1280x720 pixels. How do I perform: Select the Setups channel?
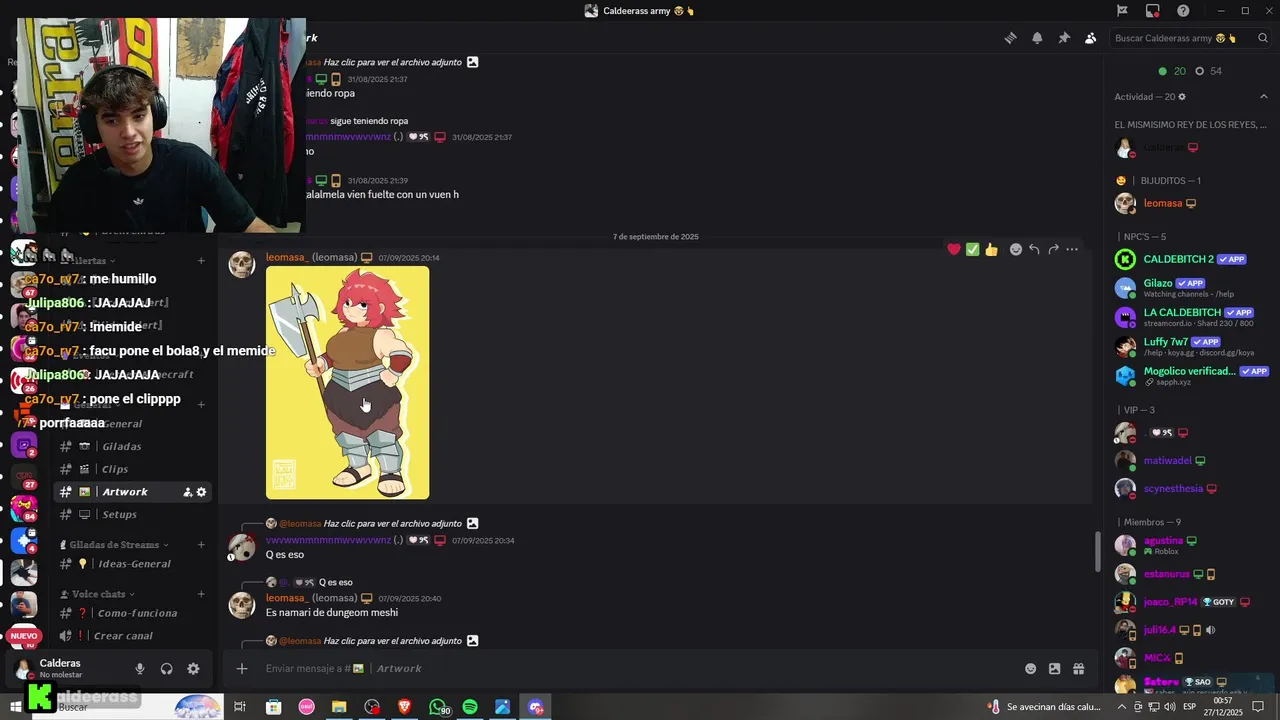pyautogui.click(x=132, y=514)
